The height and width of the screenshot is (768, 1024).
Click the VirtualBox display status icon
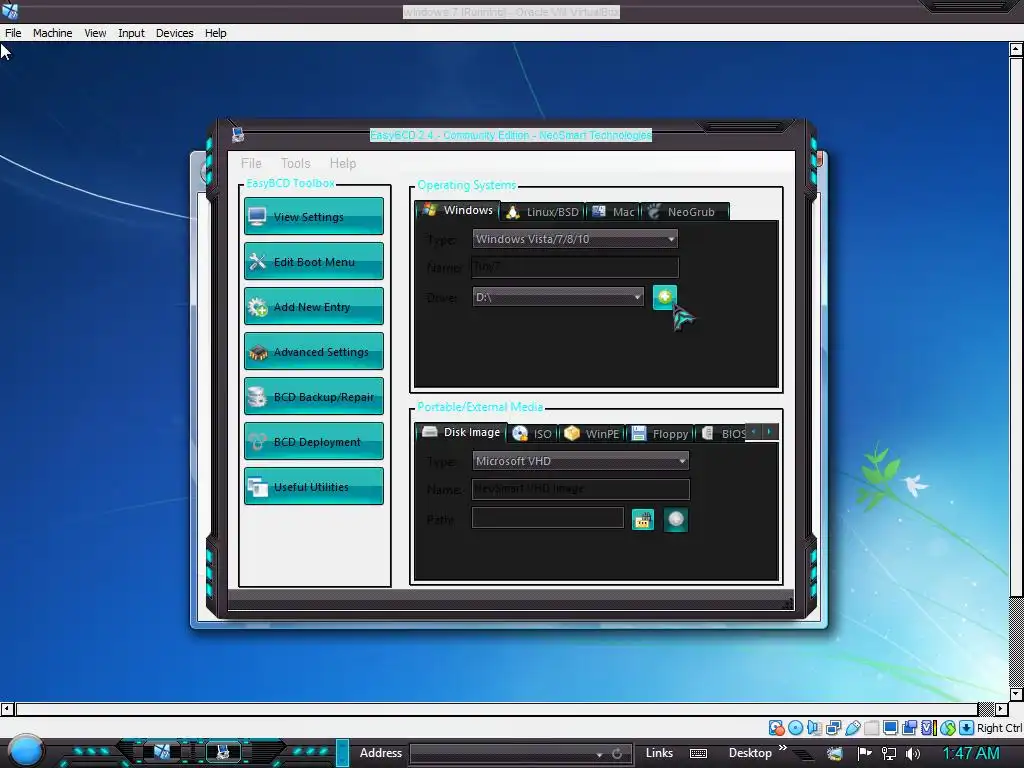click(x=890, y=728)
